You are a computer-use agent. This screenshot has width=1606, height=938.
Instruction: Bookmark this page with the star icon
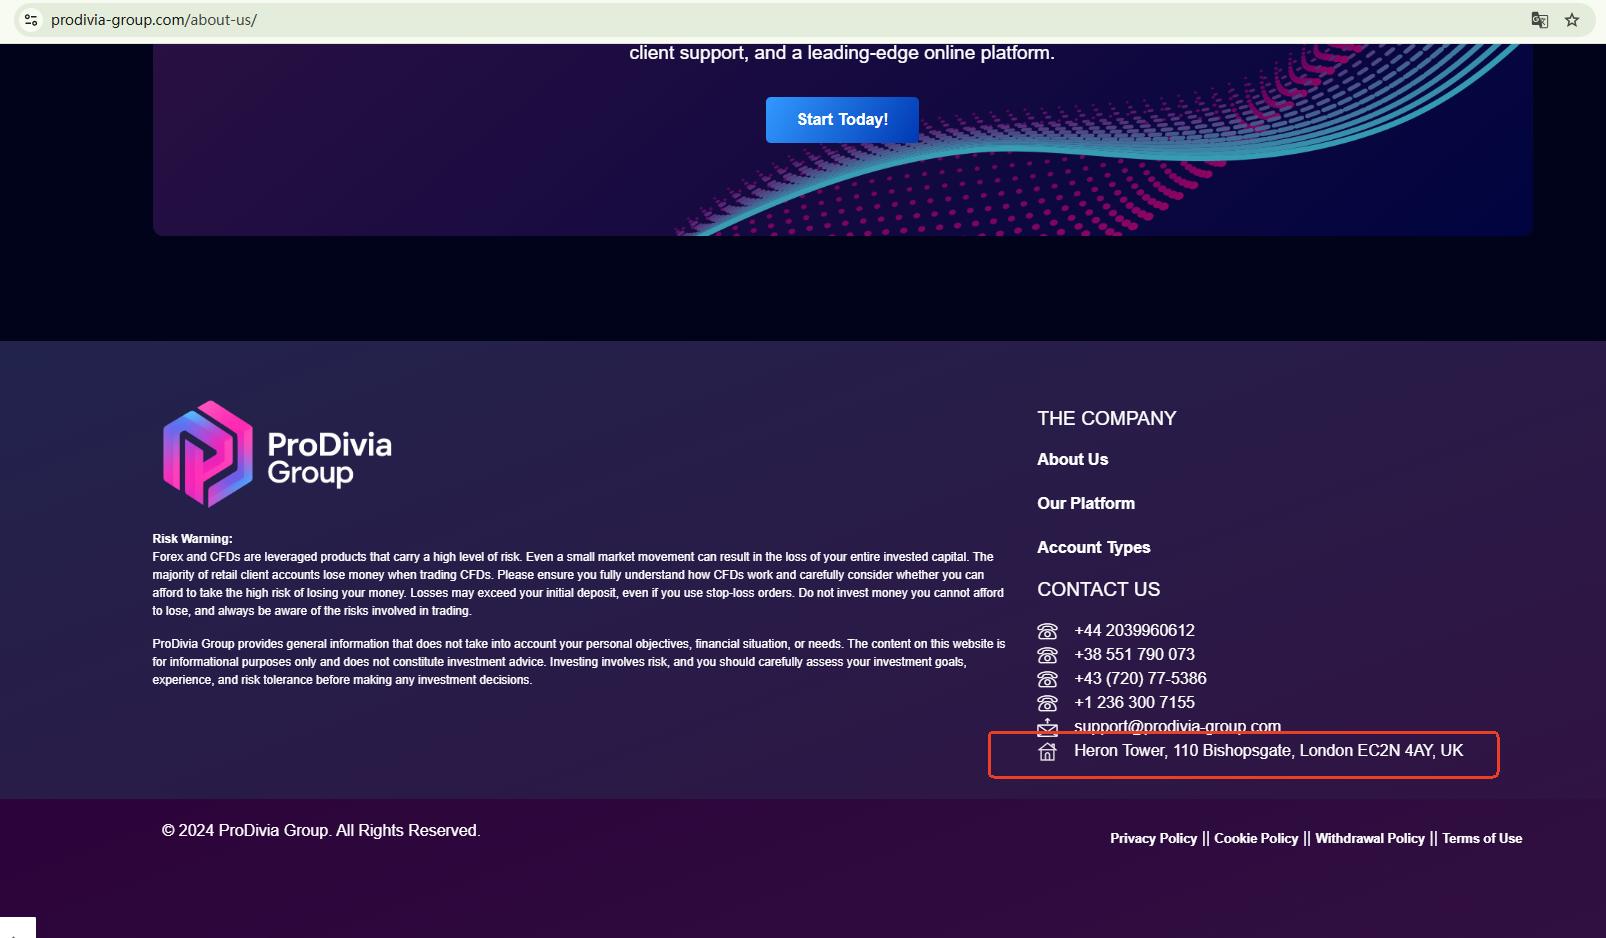coord(1572,20)
